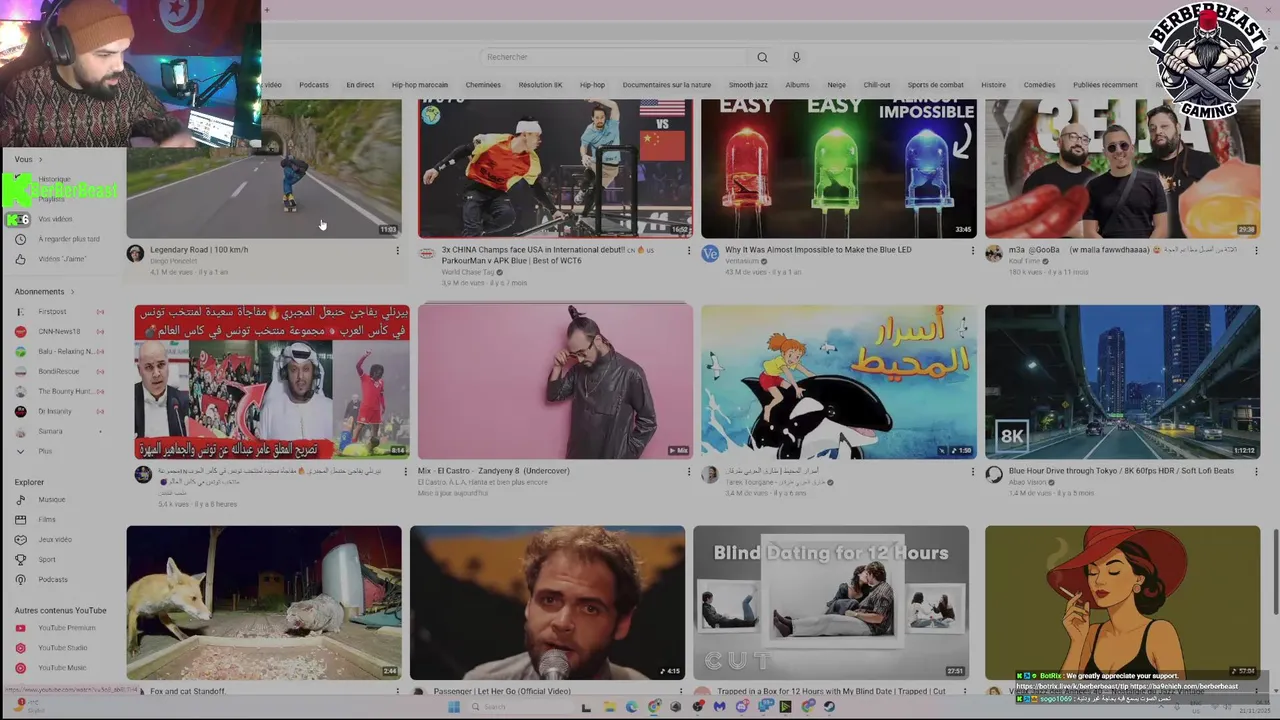Open CNN-News18 channel subscription
Screen dimensions: 1280x720
coord(58,332)
